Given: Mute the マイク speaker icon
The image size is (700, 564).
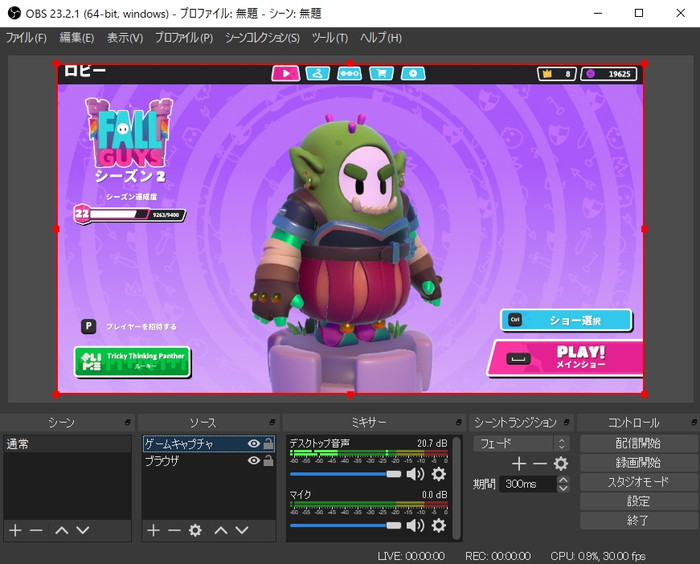Looking at the screenshot, I should [x=415, y=525].
